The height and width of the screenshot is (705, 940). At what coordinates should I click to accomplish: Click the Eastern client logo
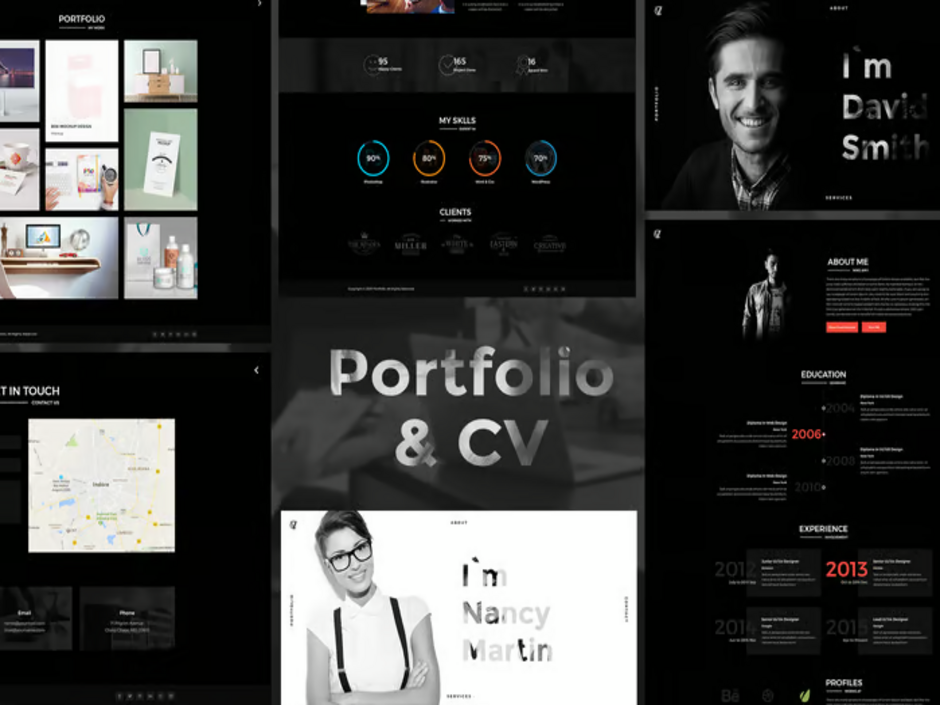tap(503, 244)
